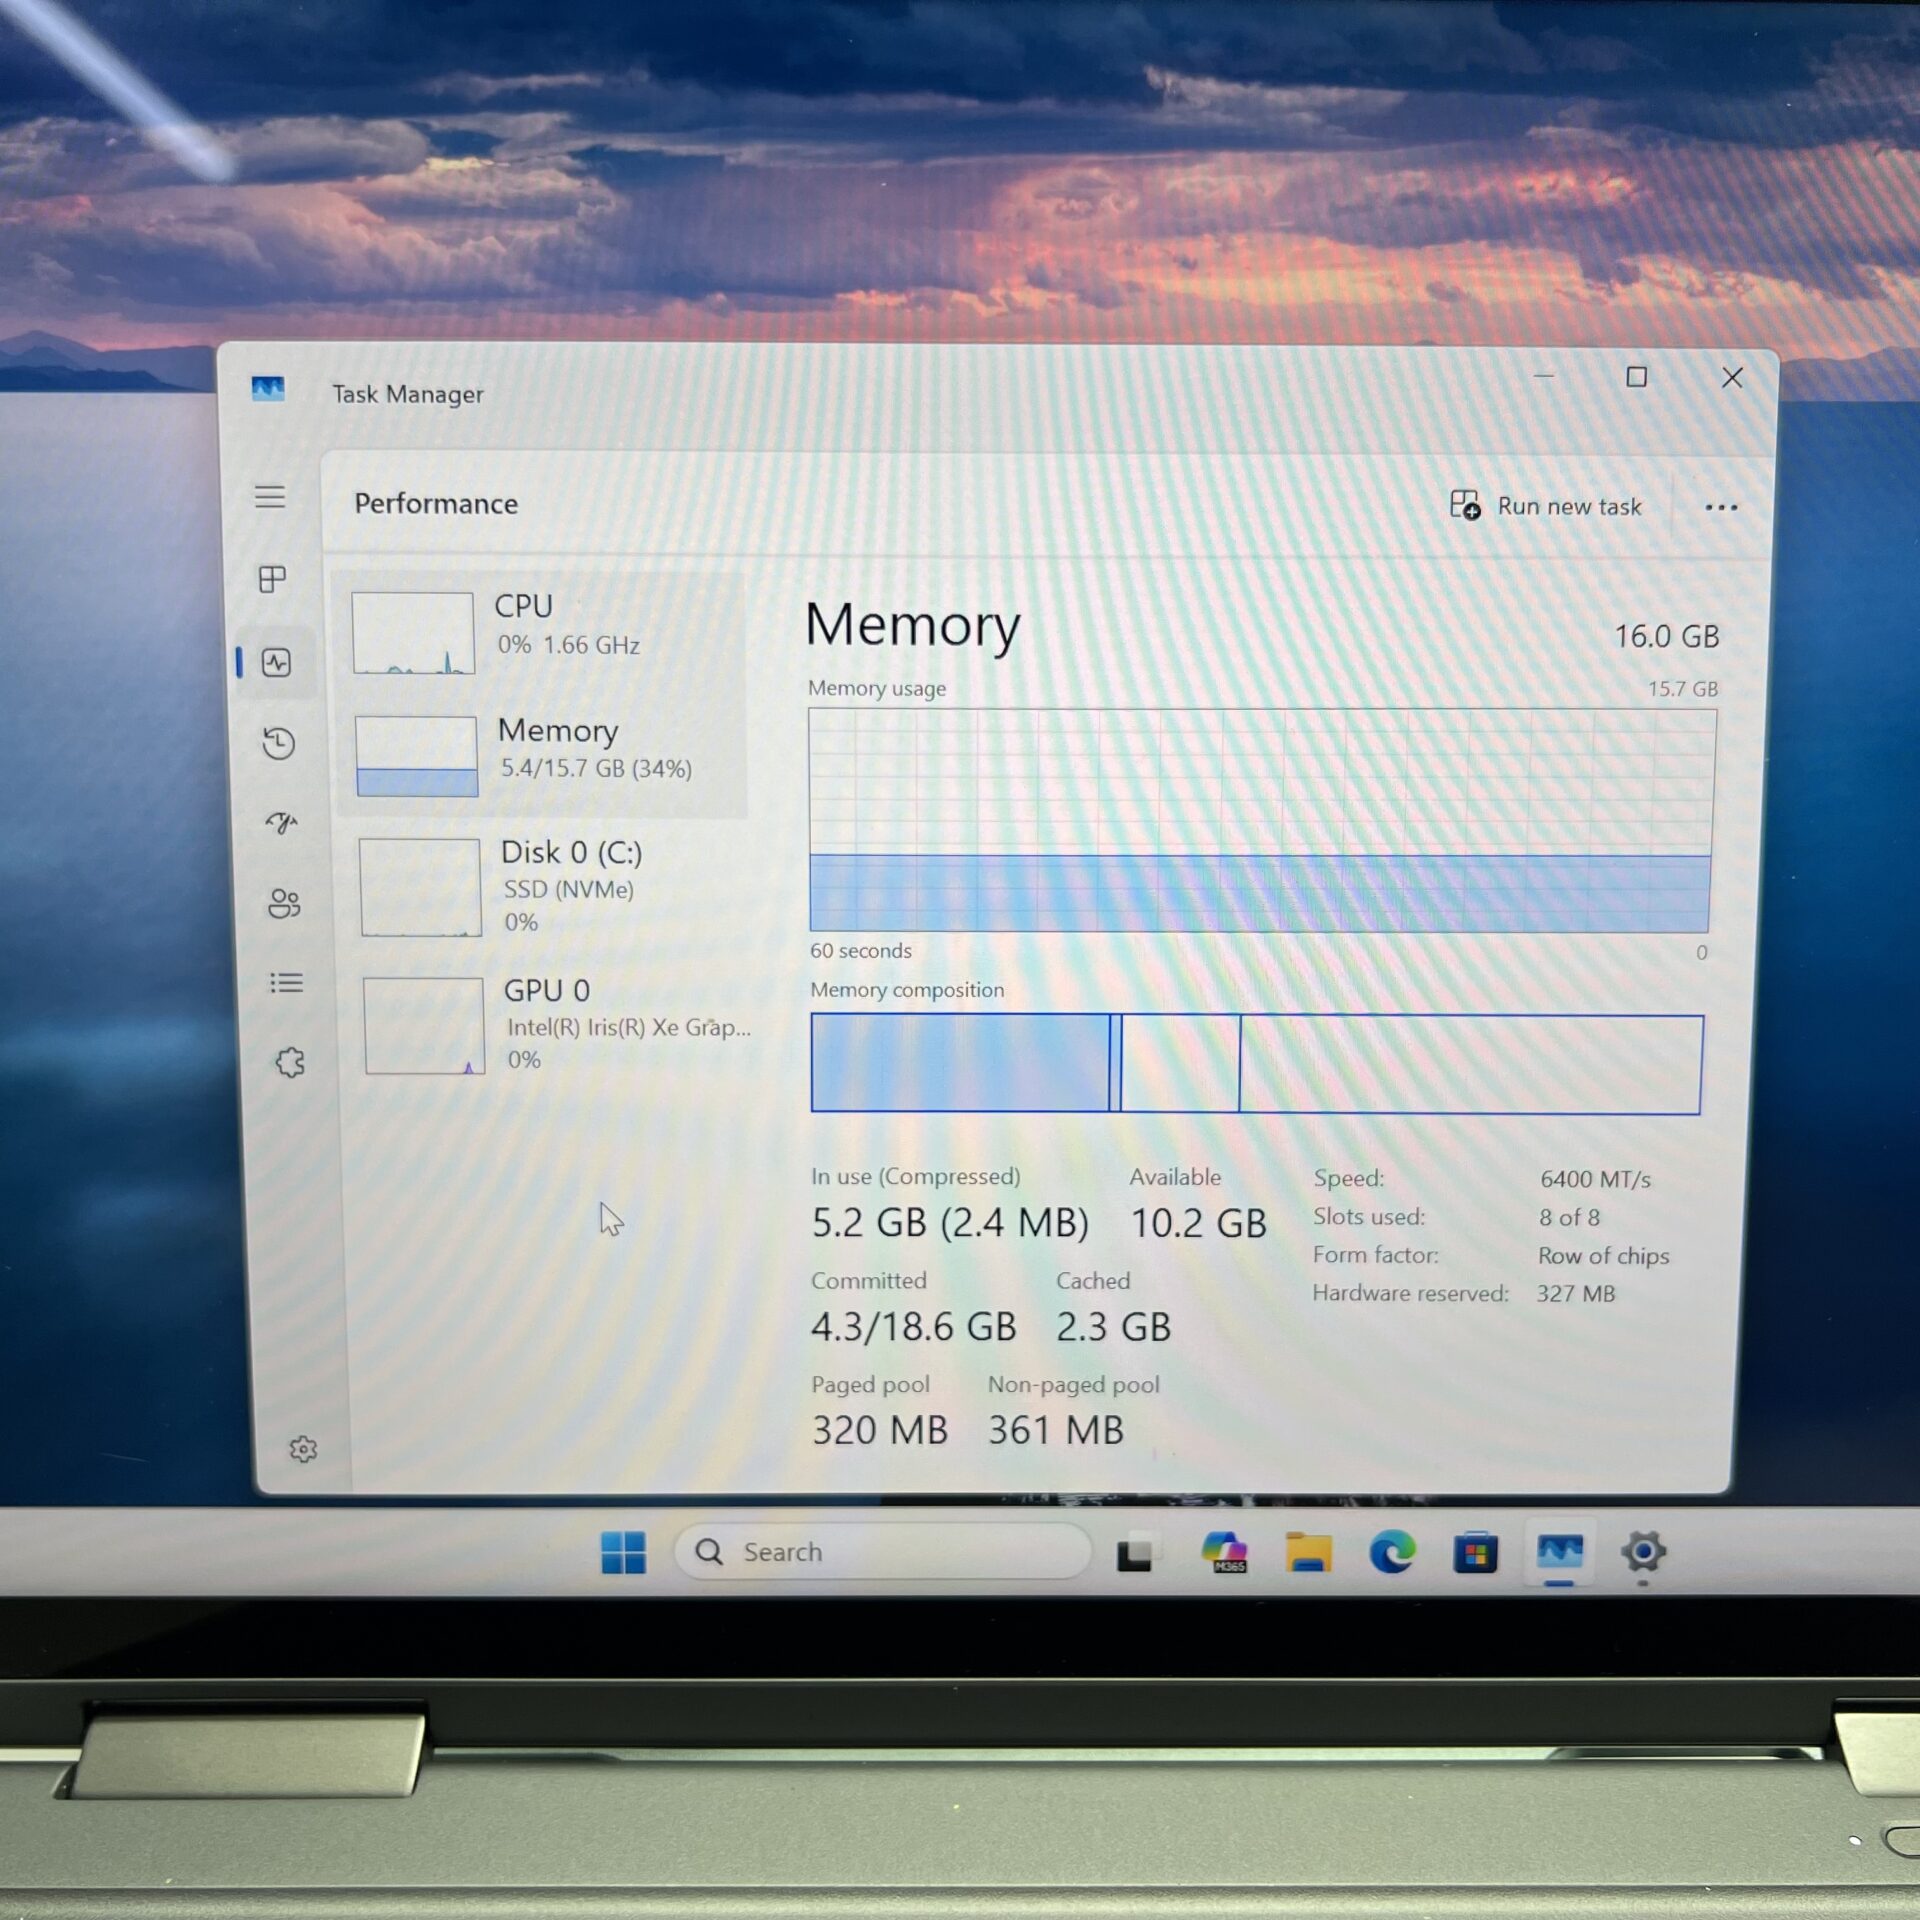The width and height of the screenshot is (1920, 1920).
Task: Open the Processes page icon in sidebar
Action: click(x=272, y=579)
